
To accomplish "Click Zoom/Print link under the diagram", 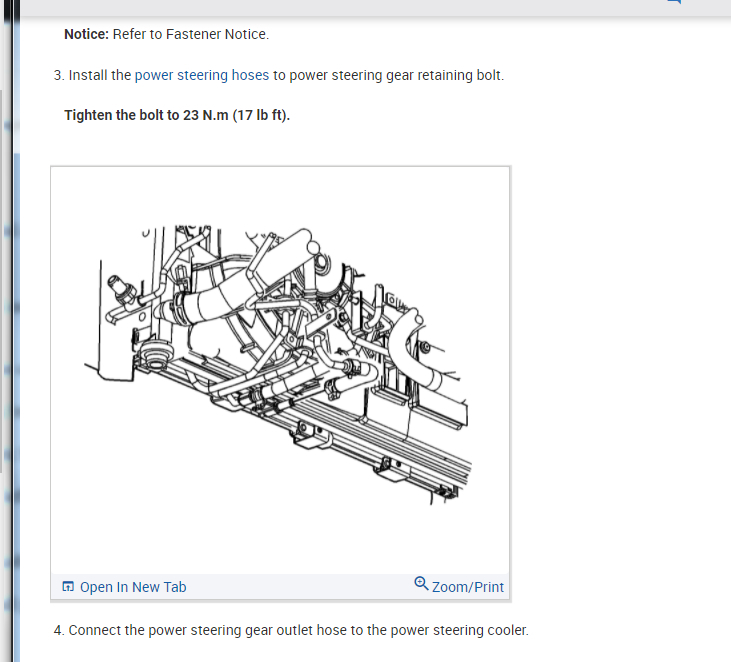I will pos(468,587).
